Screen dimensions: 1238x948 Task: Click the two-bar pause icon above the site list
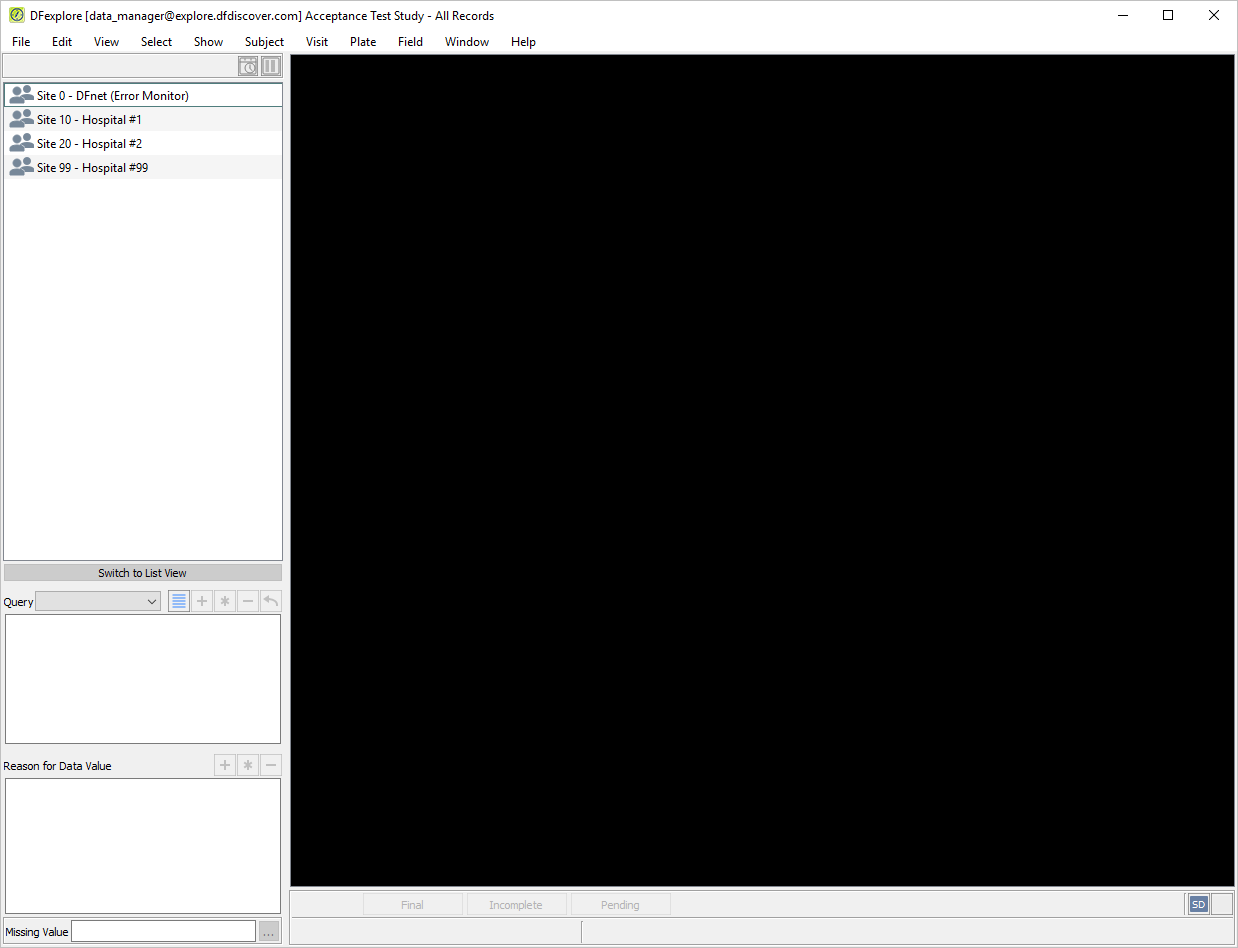coord(271,66)
